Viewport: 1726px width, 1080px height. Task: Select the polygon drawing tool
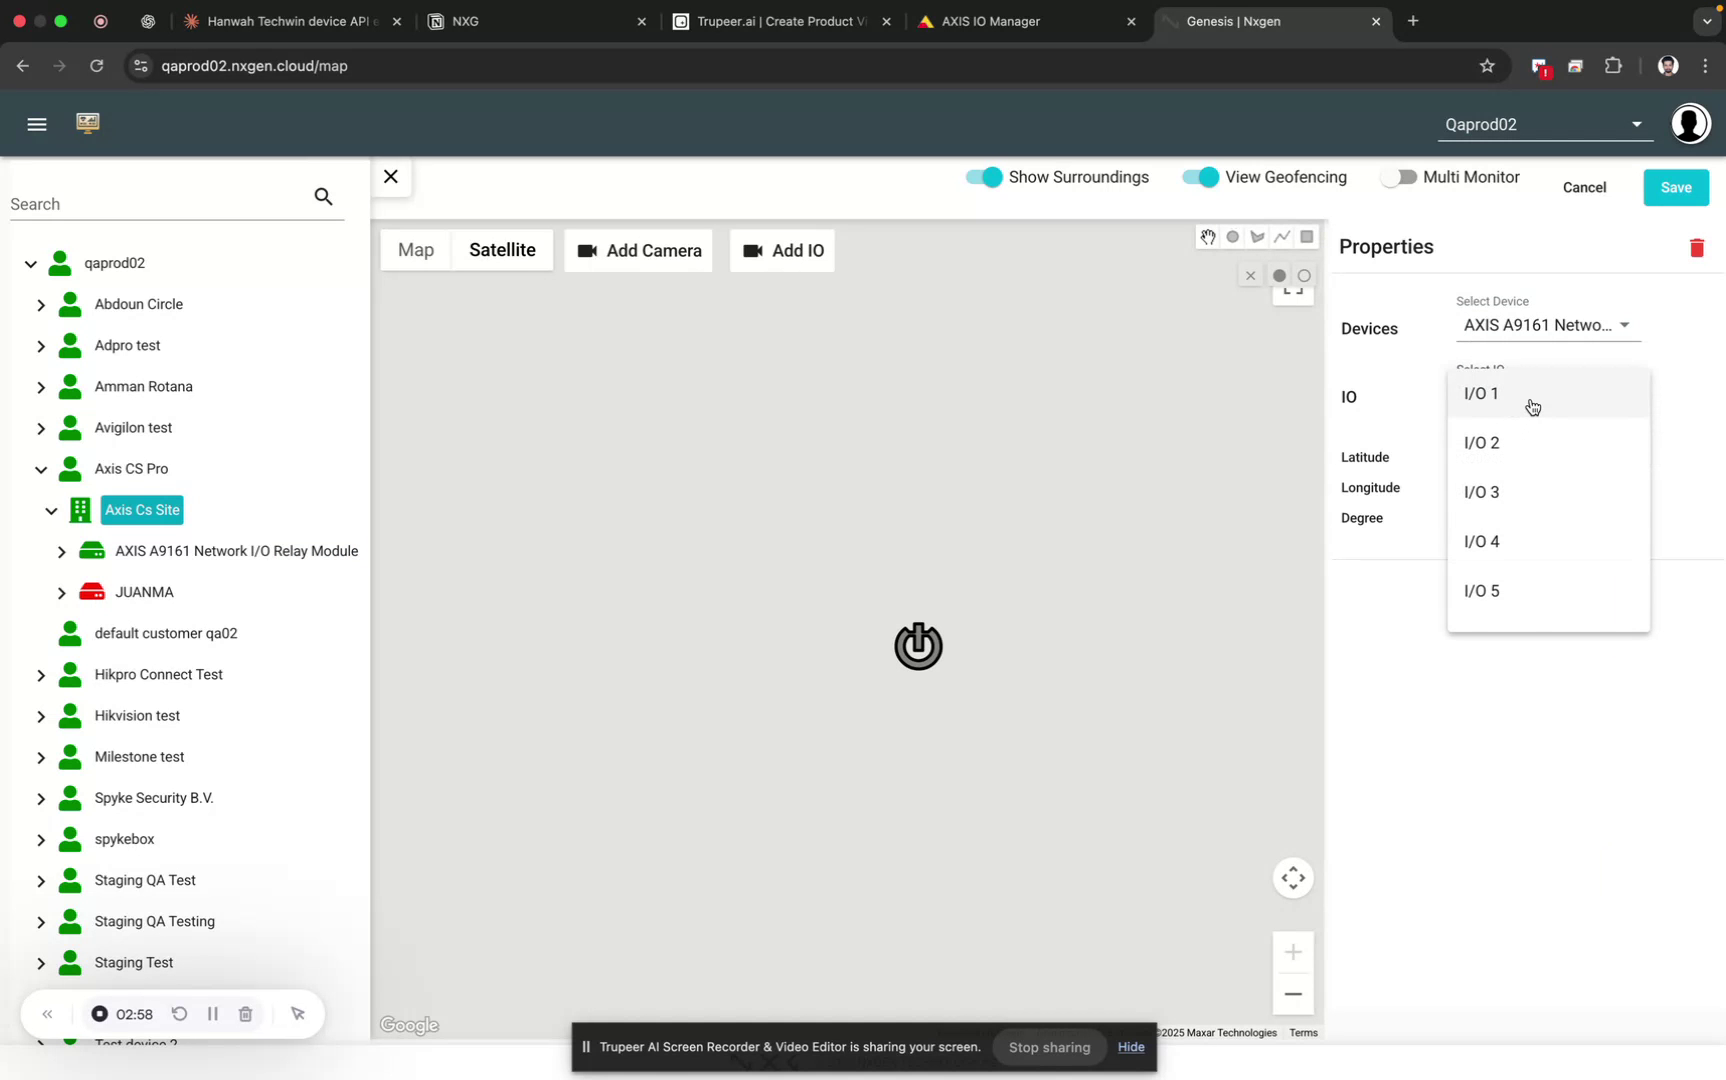pos(1257,237)
